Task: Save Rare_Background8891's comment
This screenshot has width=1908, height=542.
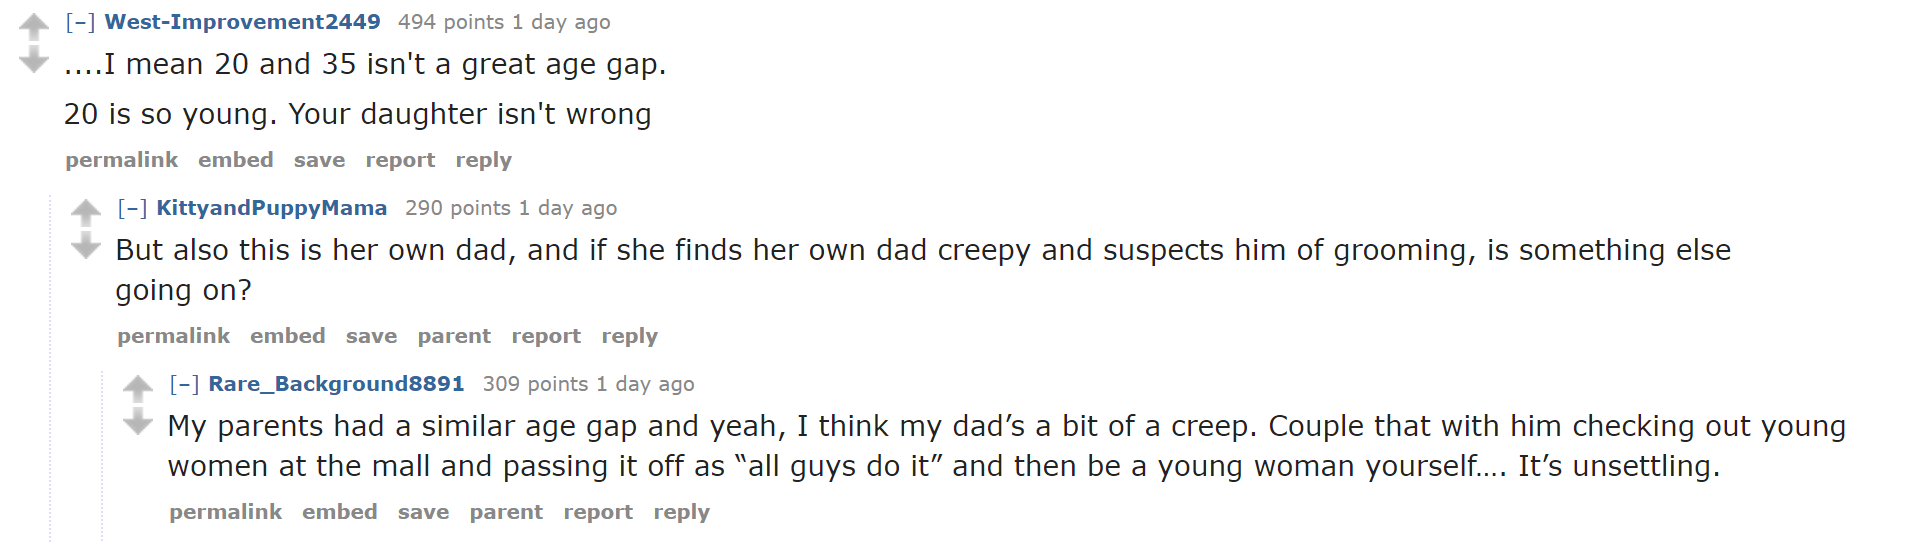Action: [x=423, y=512]
